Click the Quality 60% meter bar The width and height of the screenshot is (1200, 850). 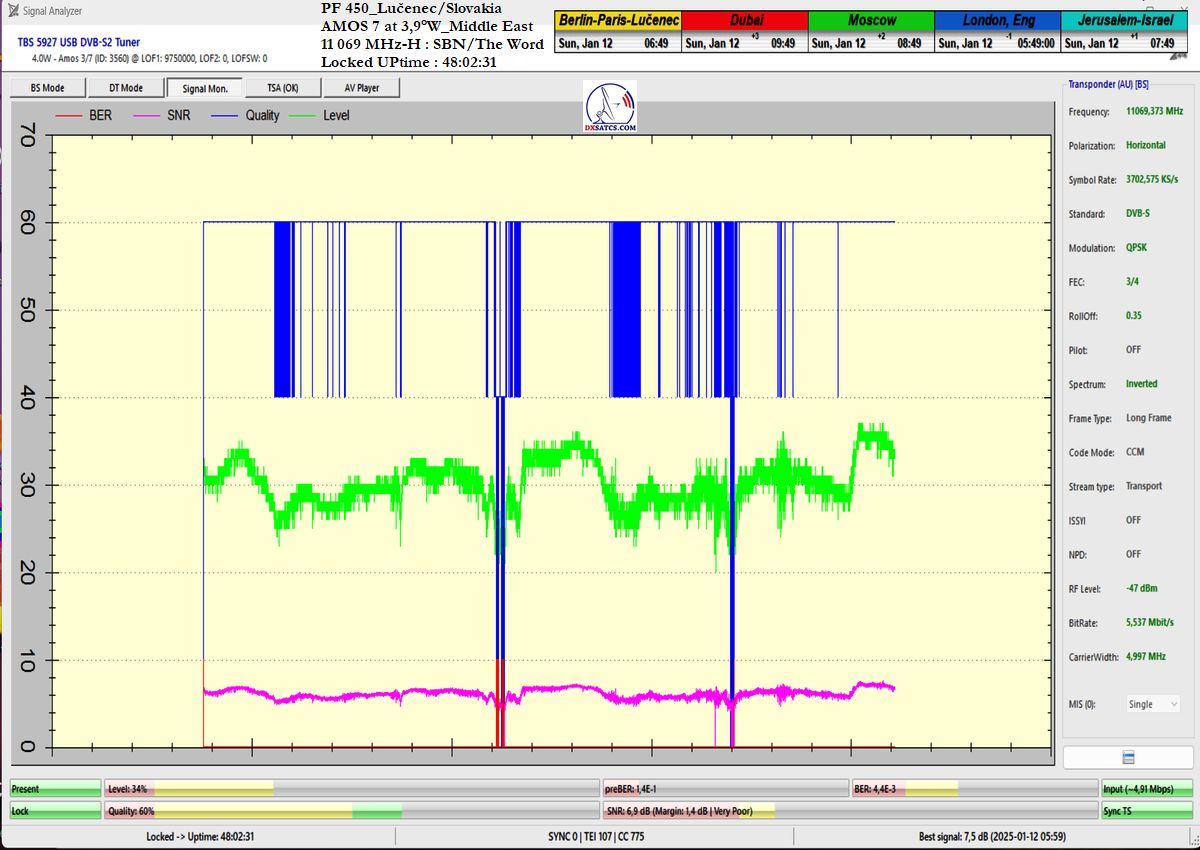click(x=351, y=811)
